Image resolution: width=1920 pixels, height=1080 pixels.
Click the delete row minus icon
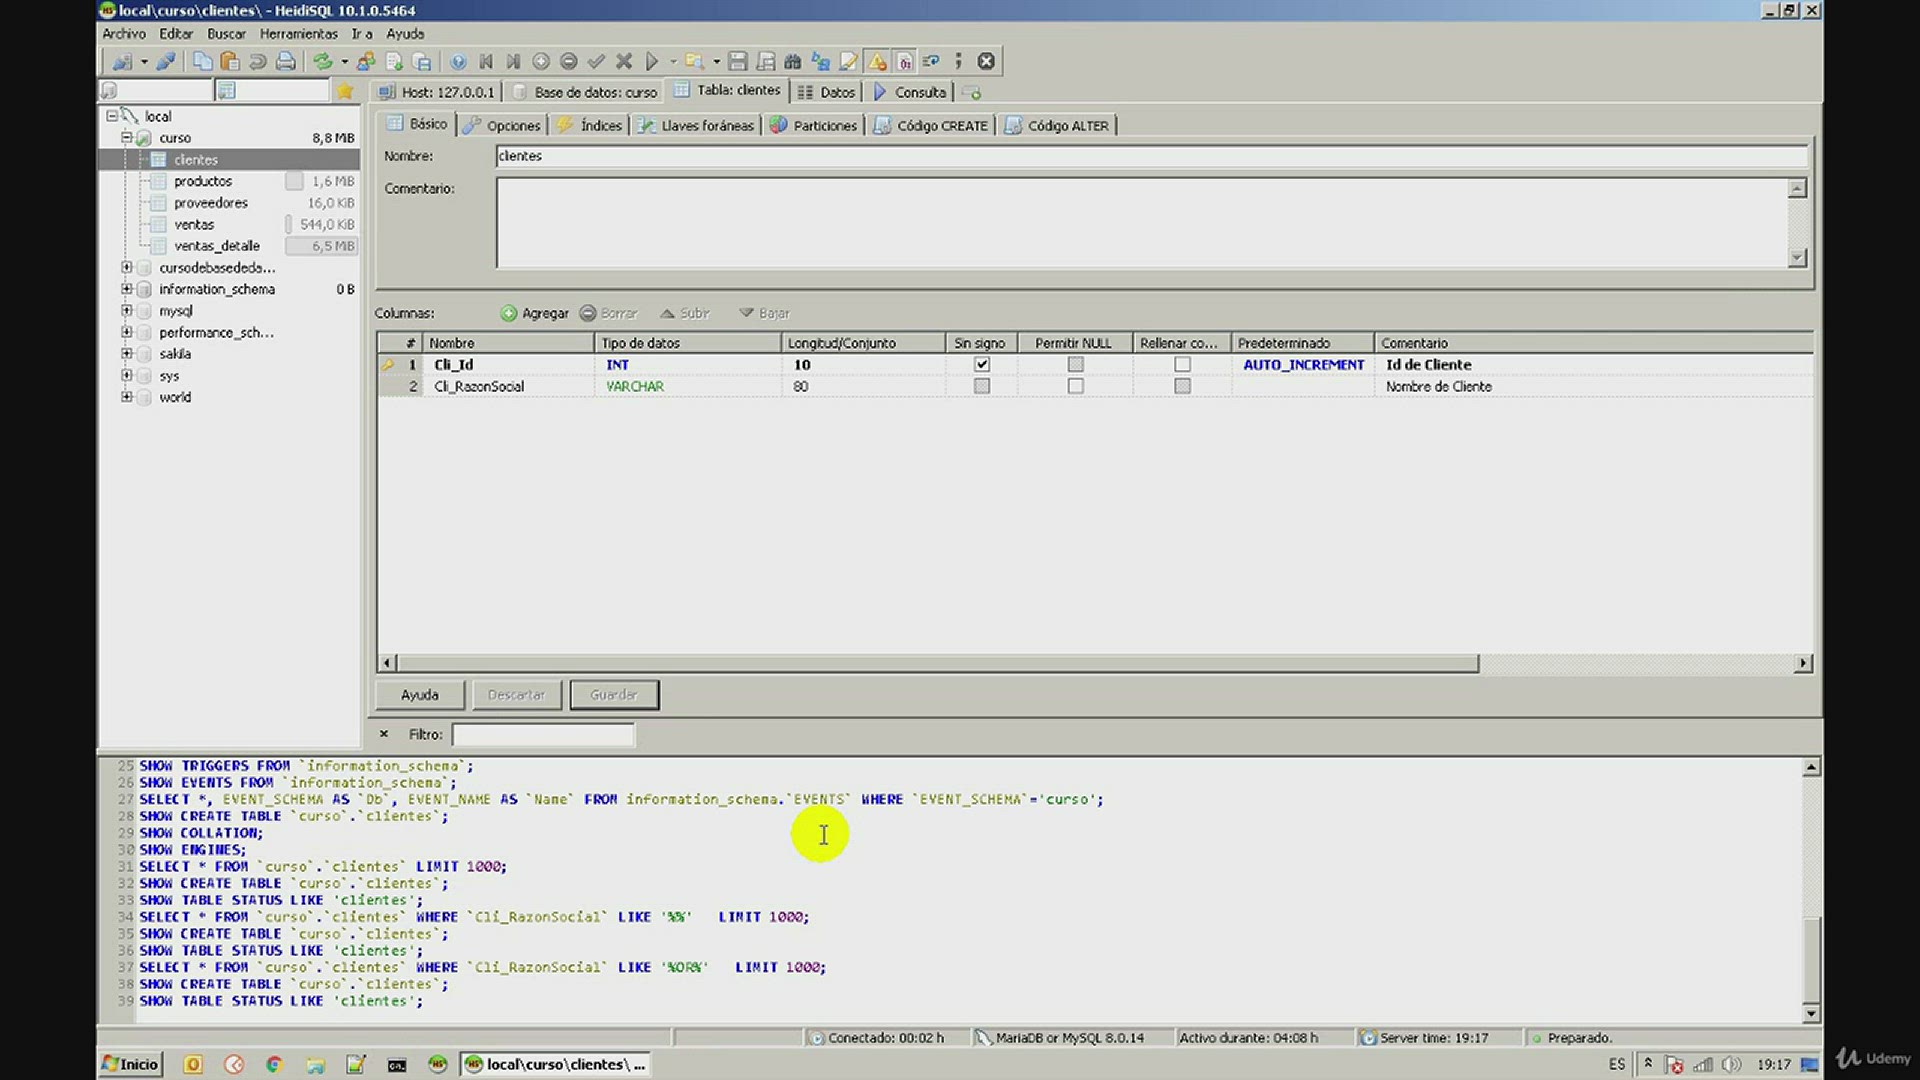point(569,62)
